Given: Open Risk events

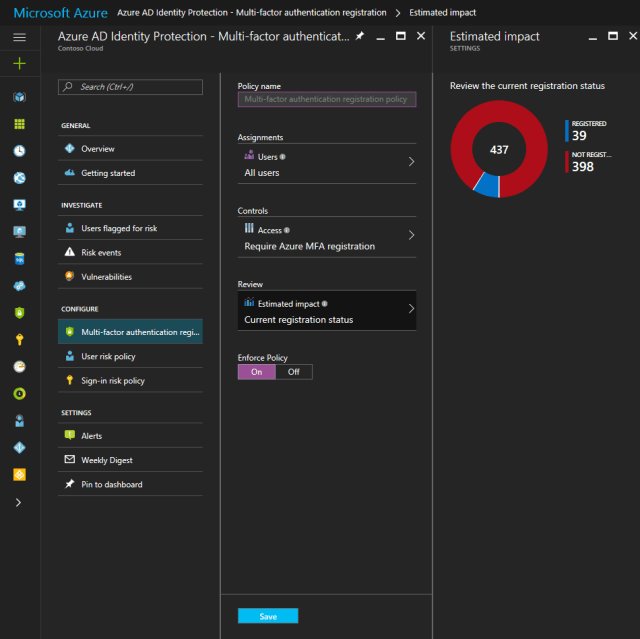Looking at the screenshot, I should [130, 252].
